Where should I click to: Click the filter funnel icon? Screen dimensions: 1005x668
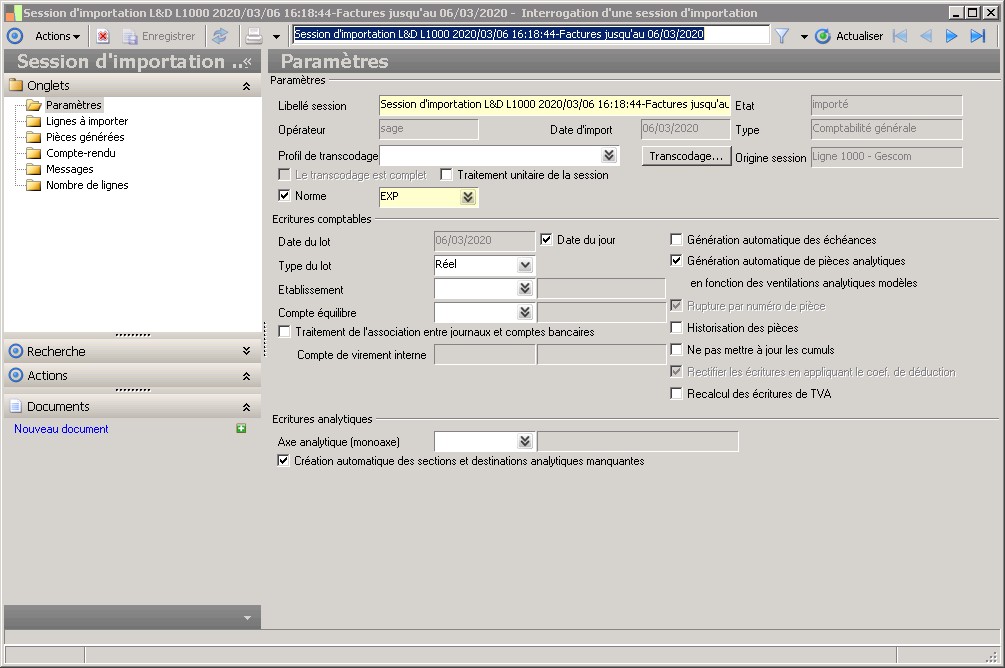[x=782, y=36]
